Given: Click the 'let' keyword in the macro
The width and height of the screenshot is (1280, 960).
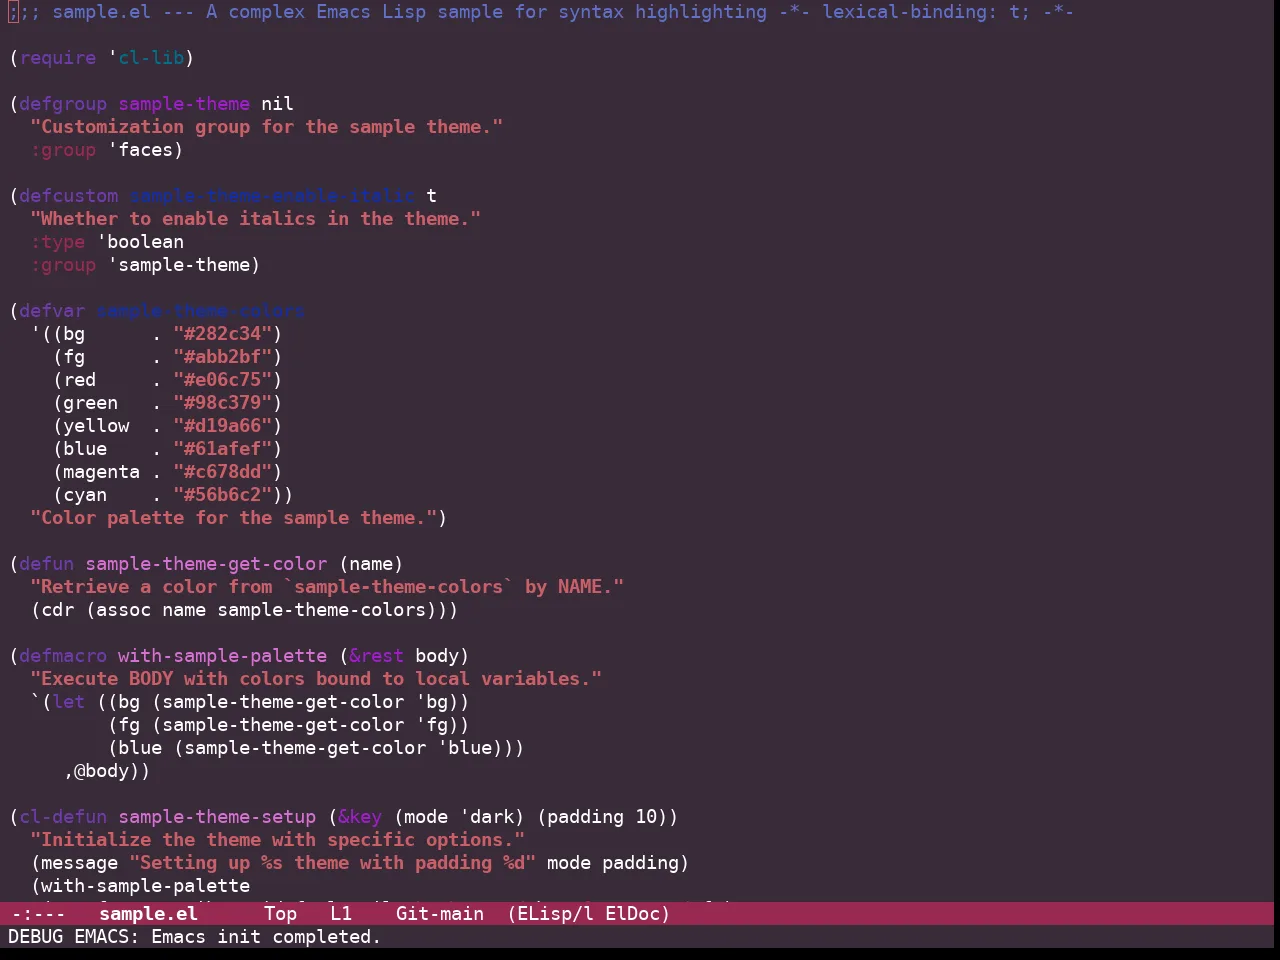Looking at the screenshot, I should coord(69,702).
